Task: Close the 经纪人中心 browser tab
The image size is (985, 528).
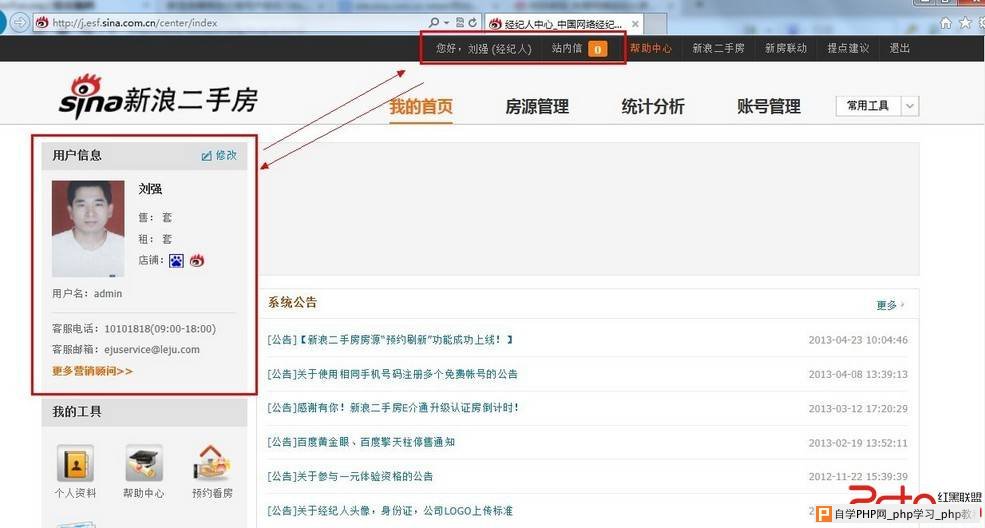Action: [635, 24]
